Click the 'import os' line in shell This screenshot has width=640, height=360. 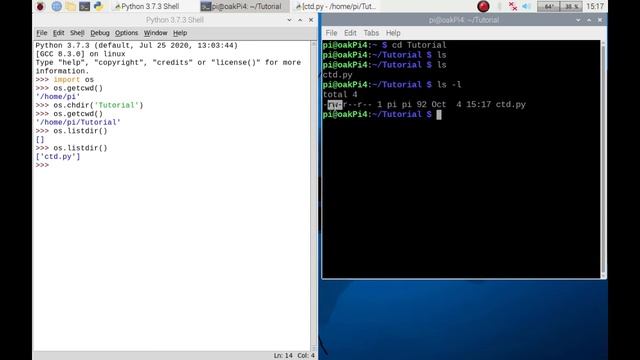(64, 80)
